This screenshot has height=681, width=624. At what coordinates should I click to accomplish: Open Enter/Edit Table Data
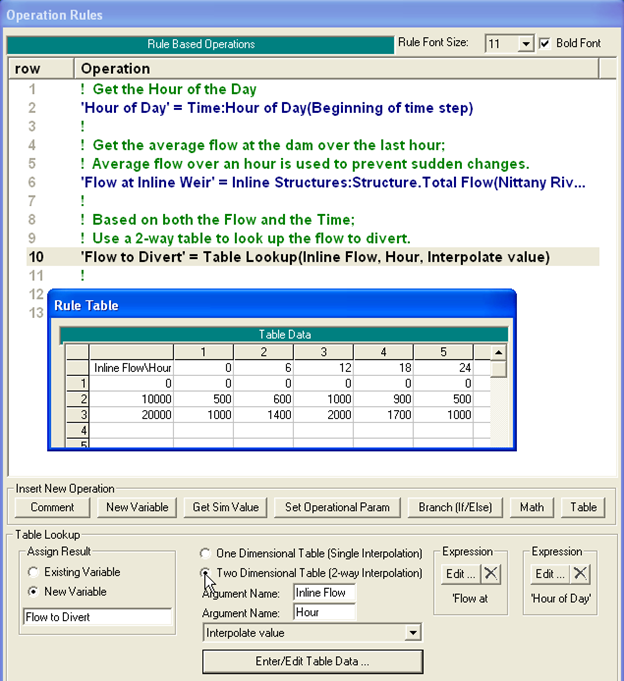click(x=312, y=661)
